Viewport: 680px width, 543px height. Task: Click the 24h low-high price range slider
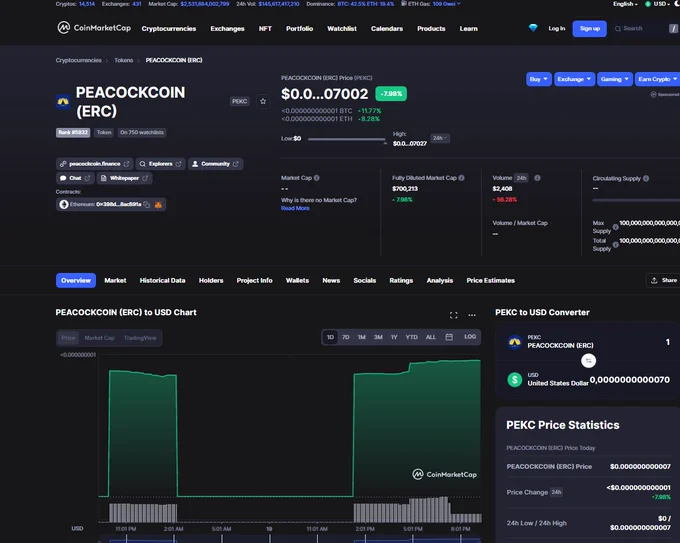(x=346, y=139)
